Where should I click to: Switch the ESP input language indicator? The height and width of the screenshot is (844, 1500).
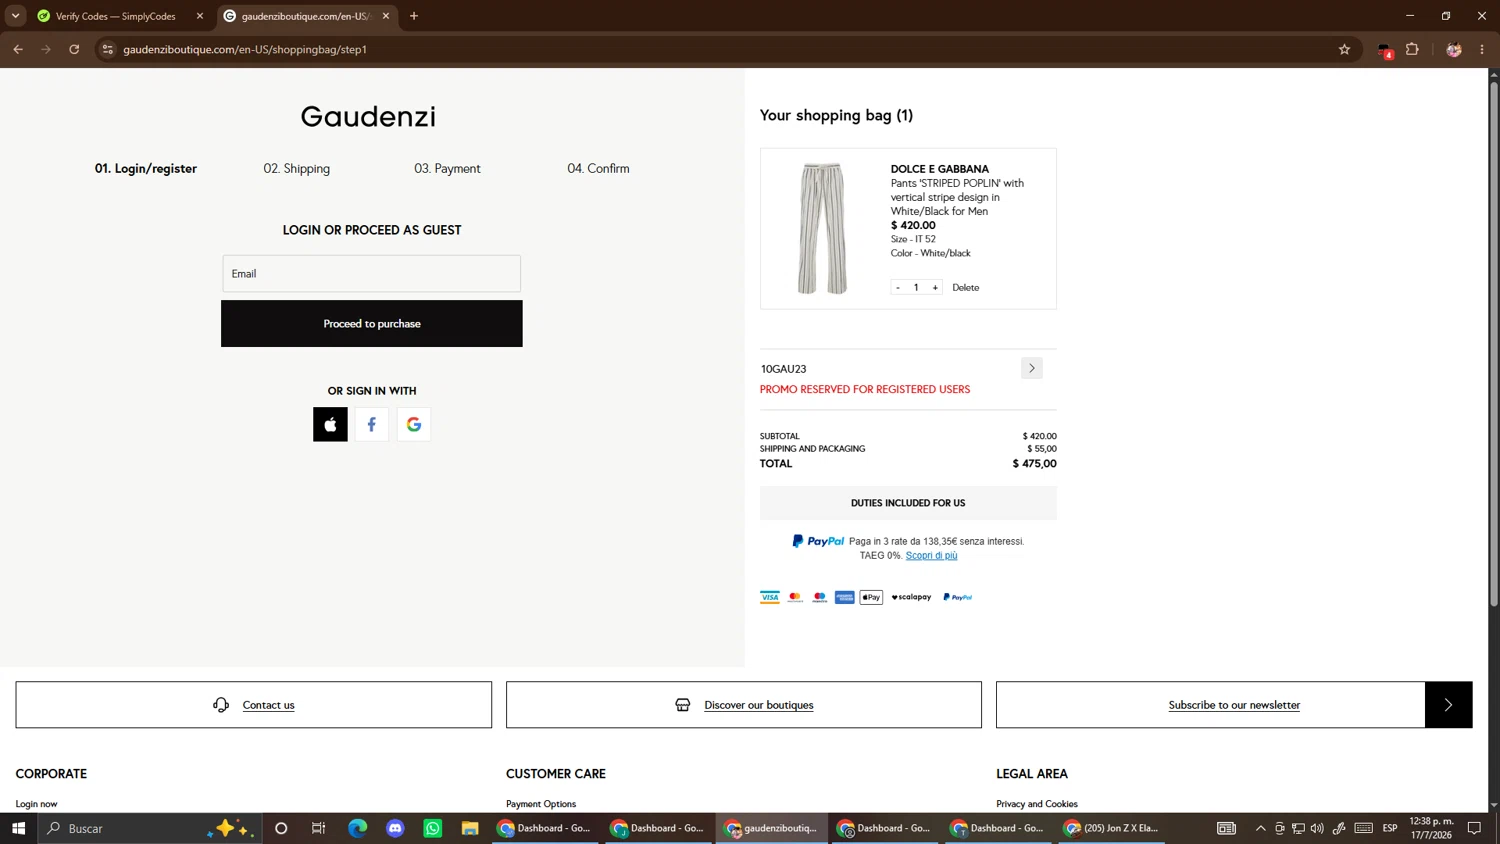click(x=1390, y=828)
